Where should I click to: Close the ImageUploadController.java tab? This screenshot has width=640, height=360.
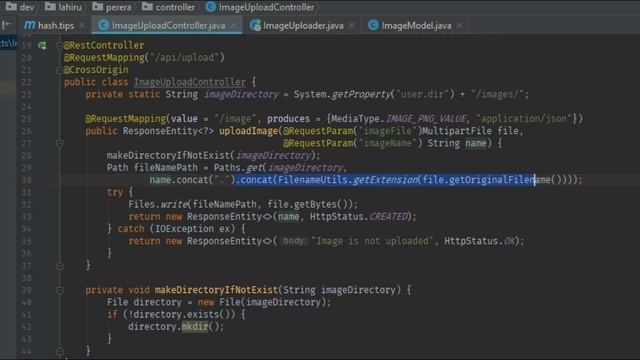233,25
